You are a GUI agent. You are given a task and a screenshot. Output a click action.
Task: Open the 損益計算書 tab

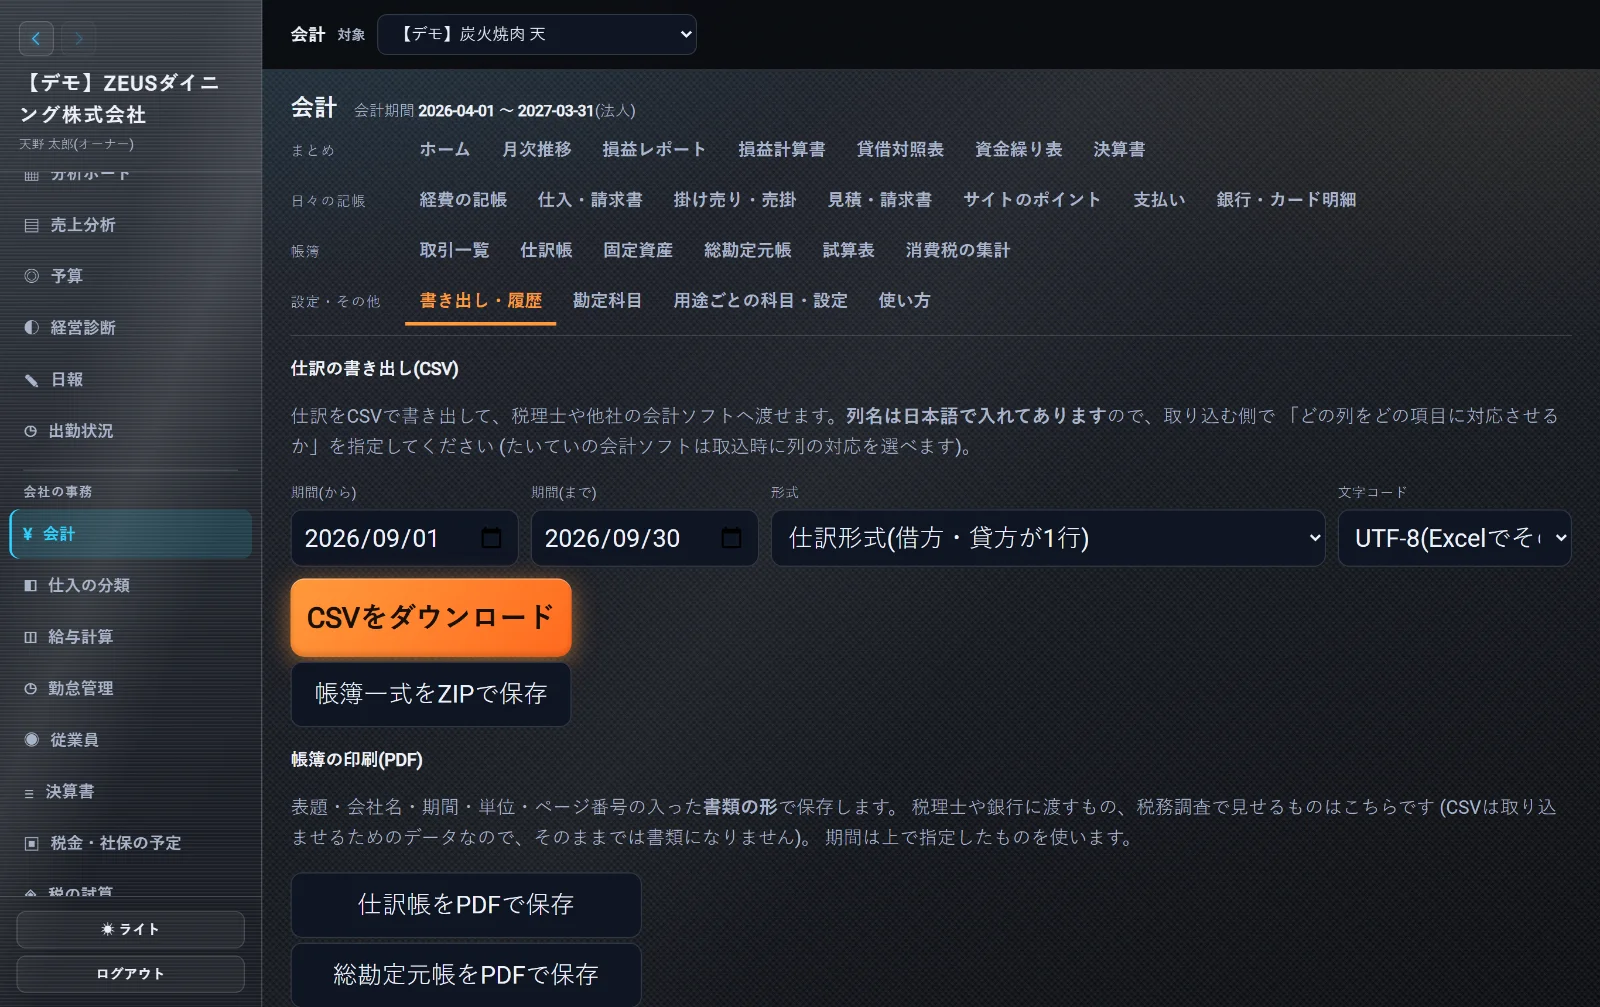[782, 149]
